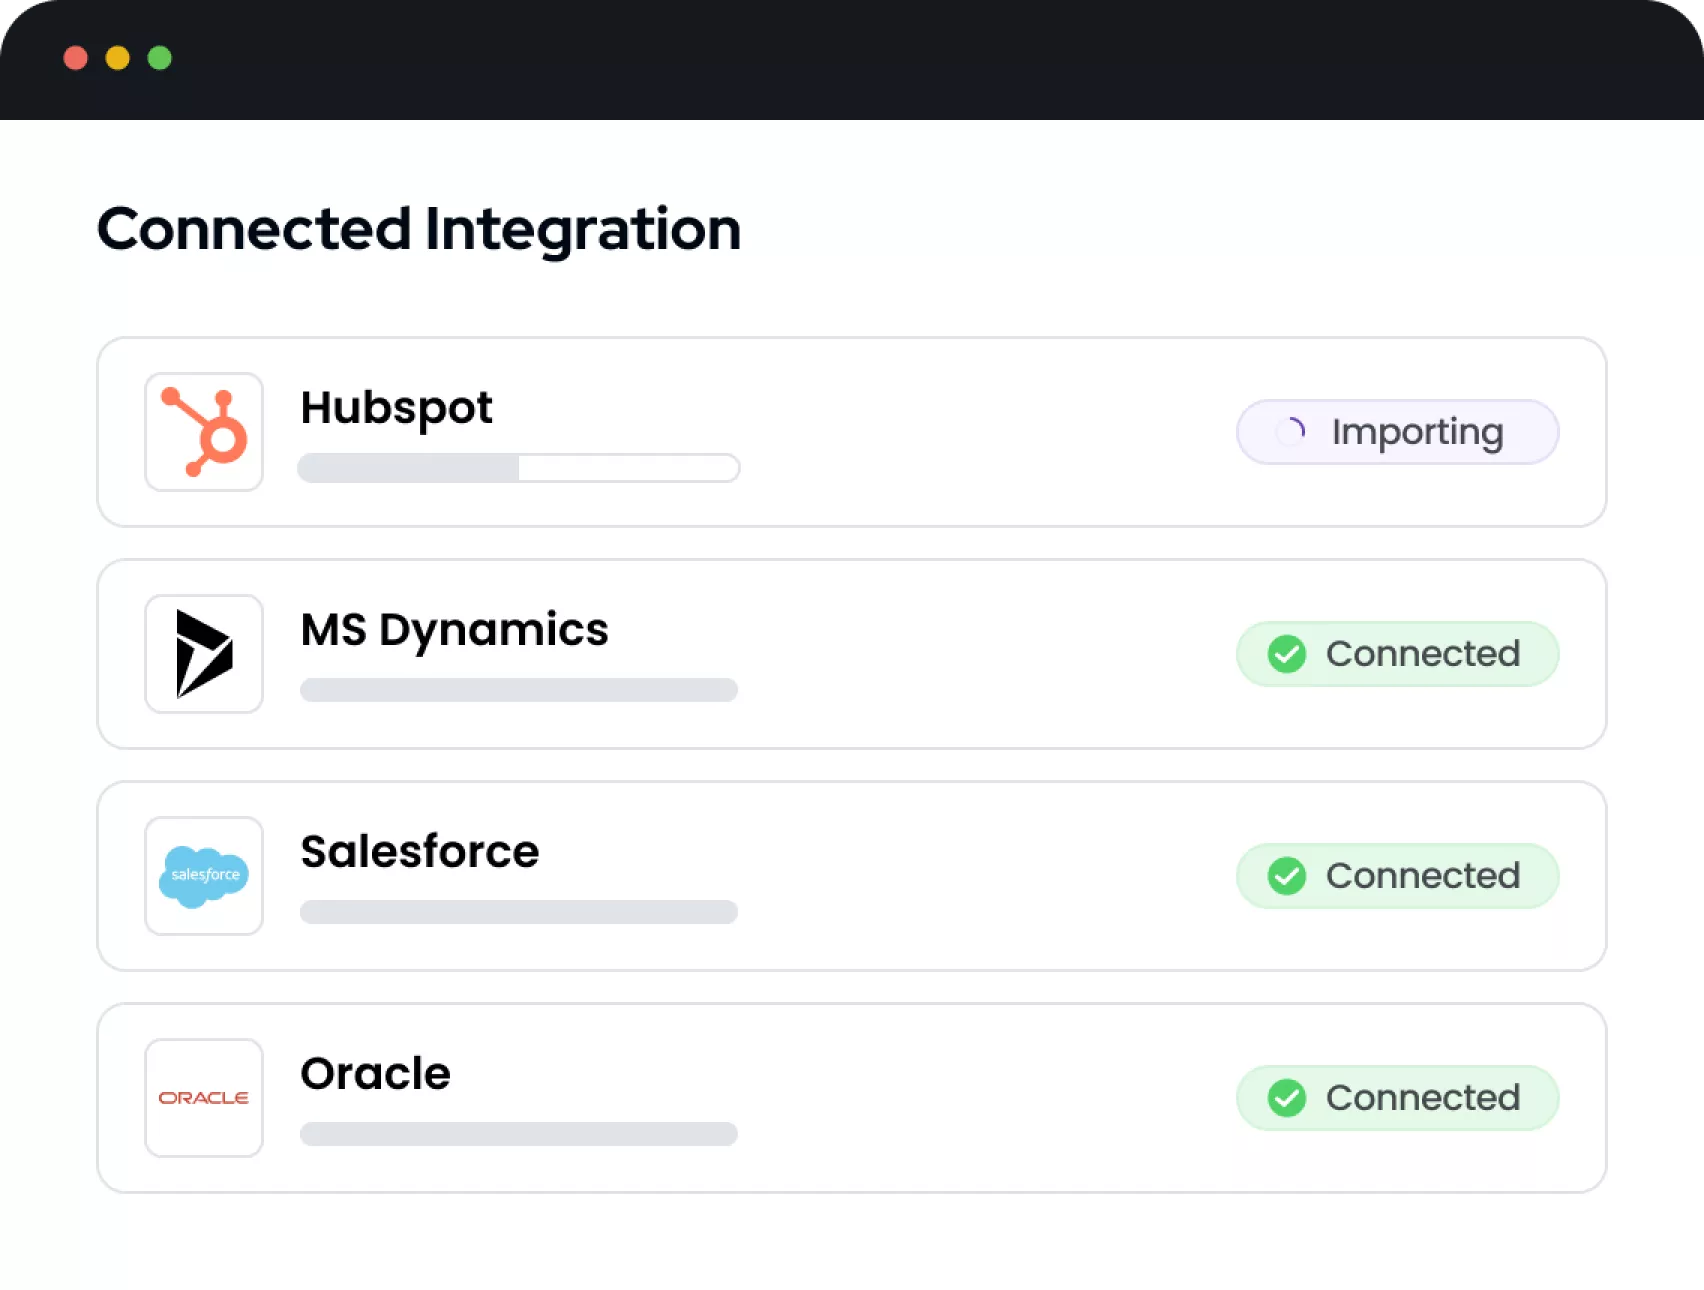The width and height of the screenshot is (1704, 1290).
Task: Click green checkmark in Oracle row
Action: pyautogui.click(x=1287, y=1098)
